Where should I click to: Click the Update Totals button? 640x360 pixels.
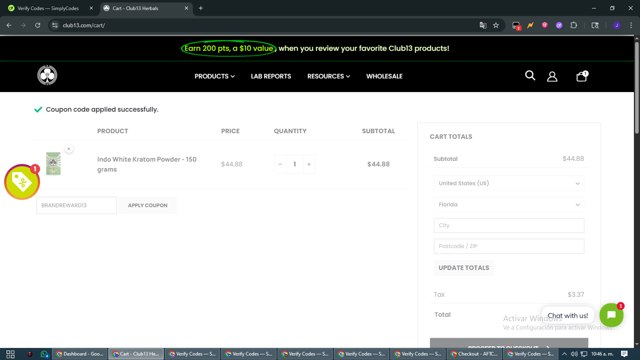coord(464,268)
